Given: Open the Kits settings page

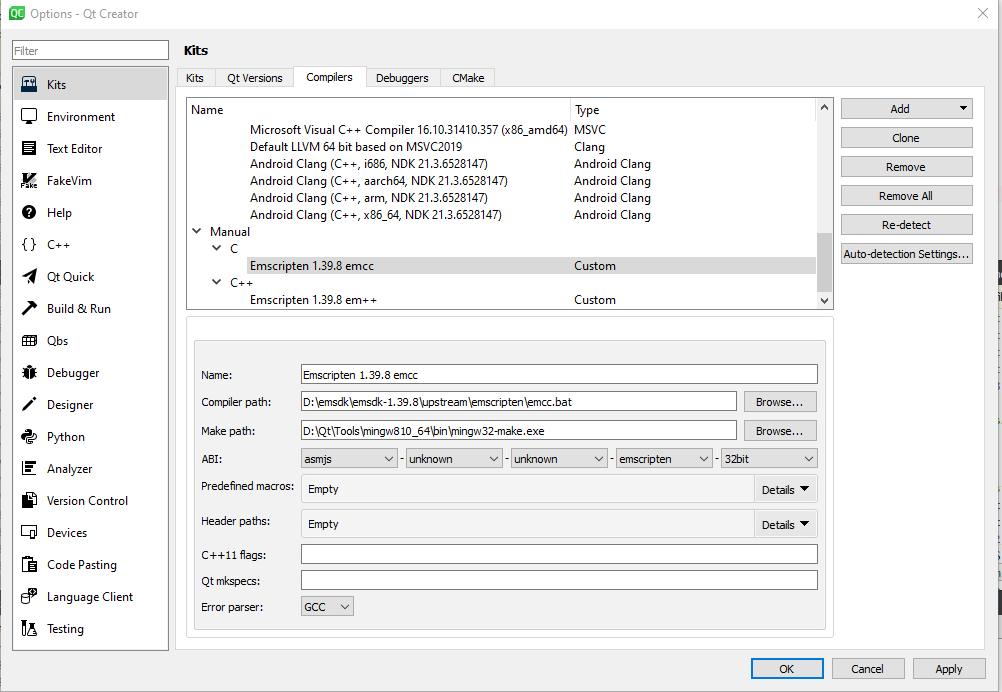Looking at the screenshot, I should 58,84.
